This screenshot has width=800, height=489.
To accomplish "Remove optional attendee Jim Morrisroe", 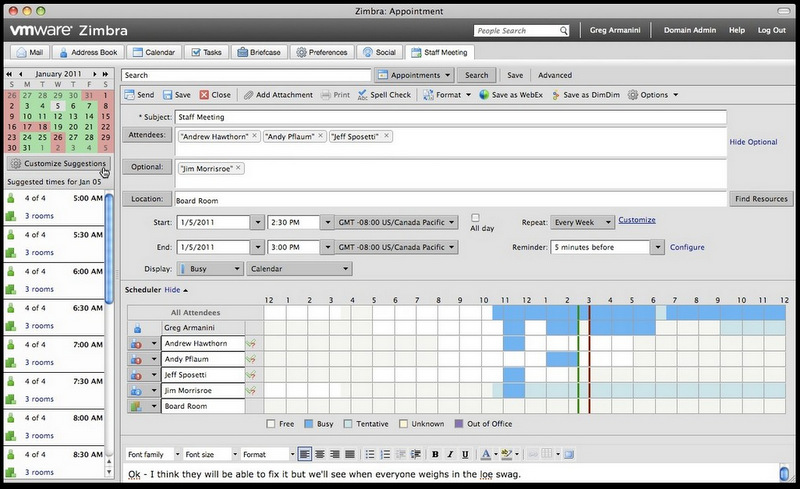I will (x=238, y=167).
